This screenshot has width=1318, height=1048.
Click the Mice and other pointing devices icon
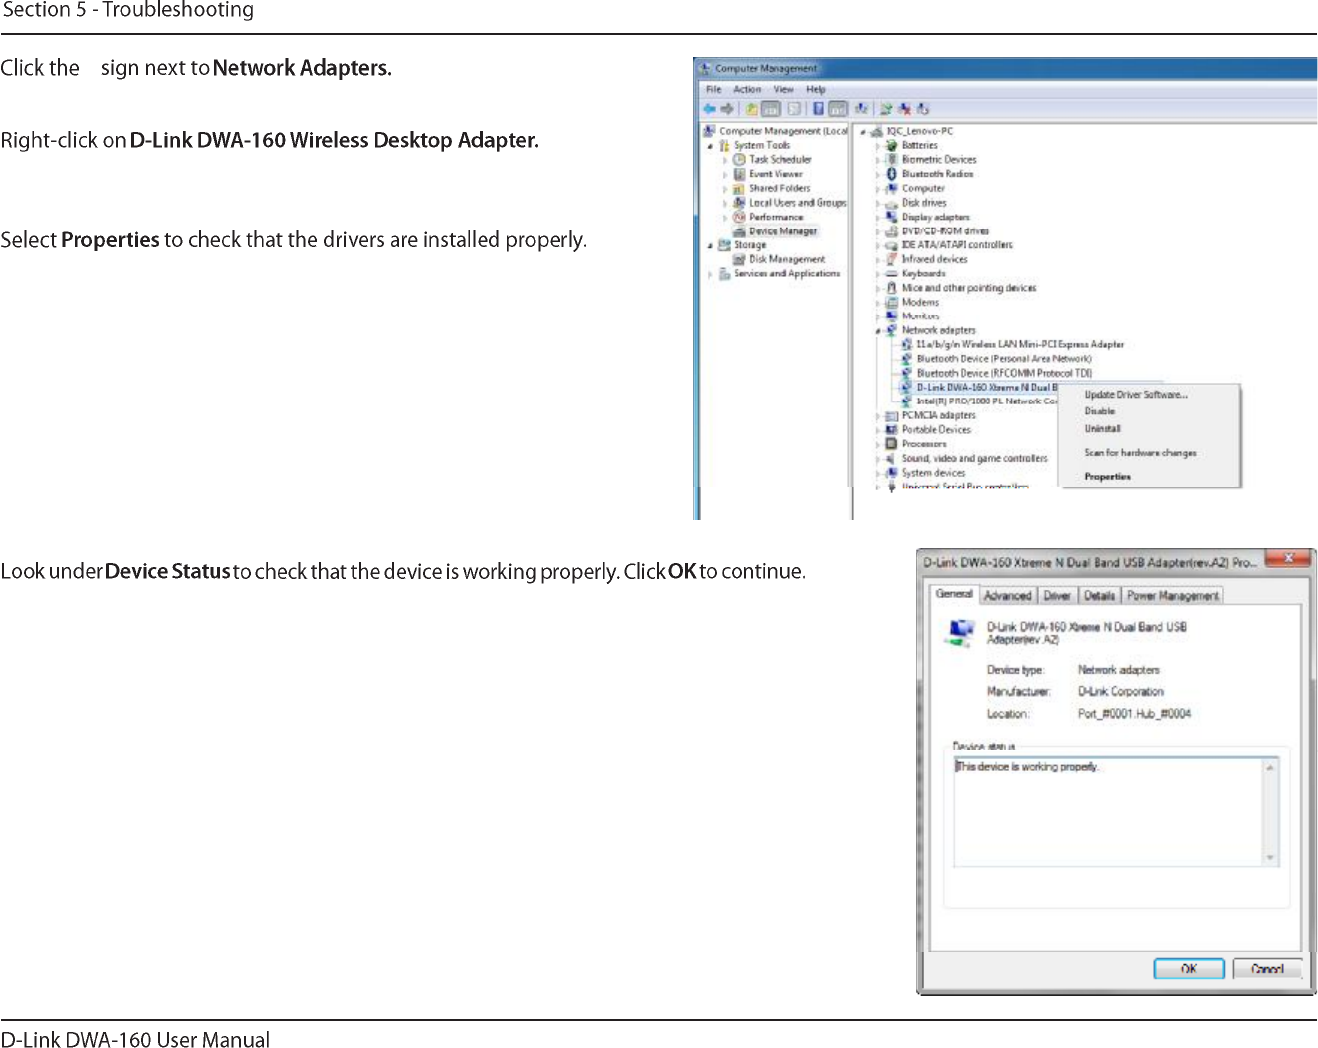pos(892,287)
